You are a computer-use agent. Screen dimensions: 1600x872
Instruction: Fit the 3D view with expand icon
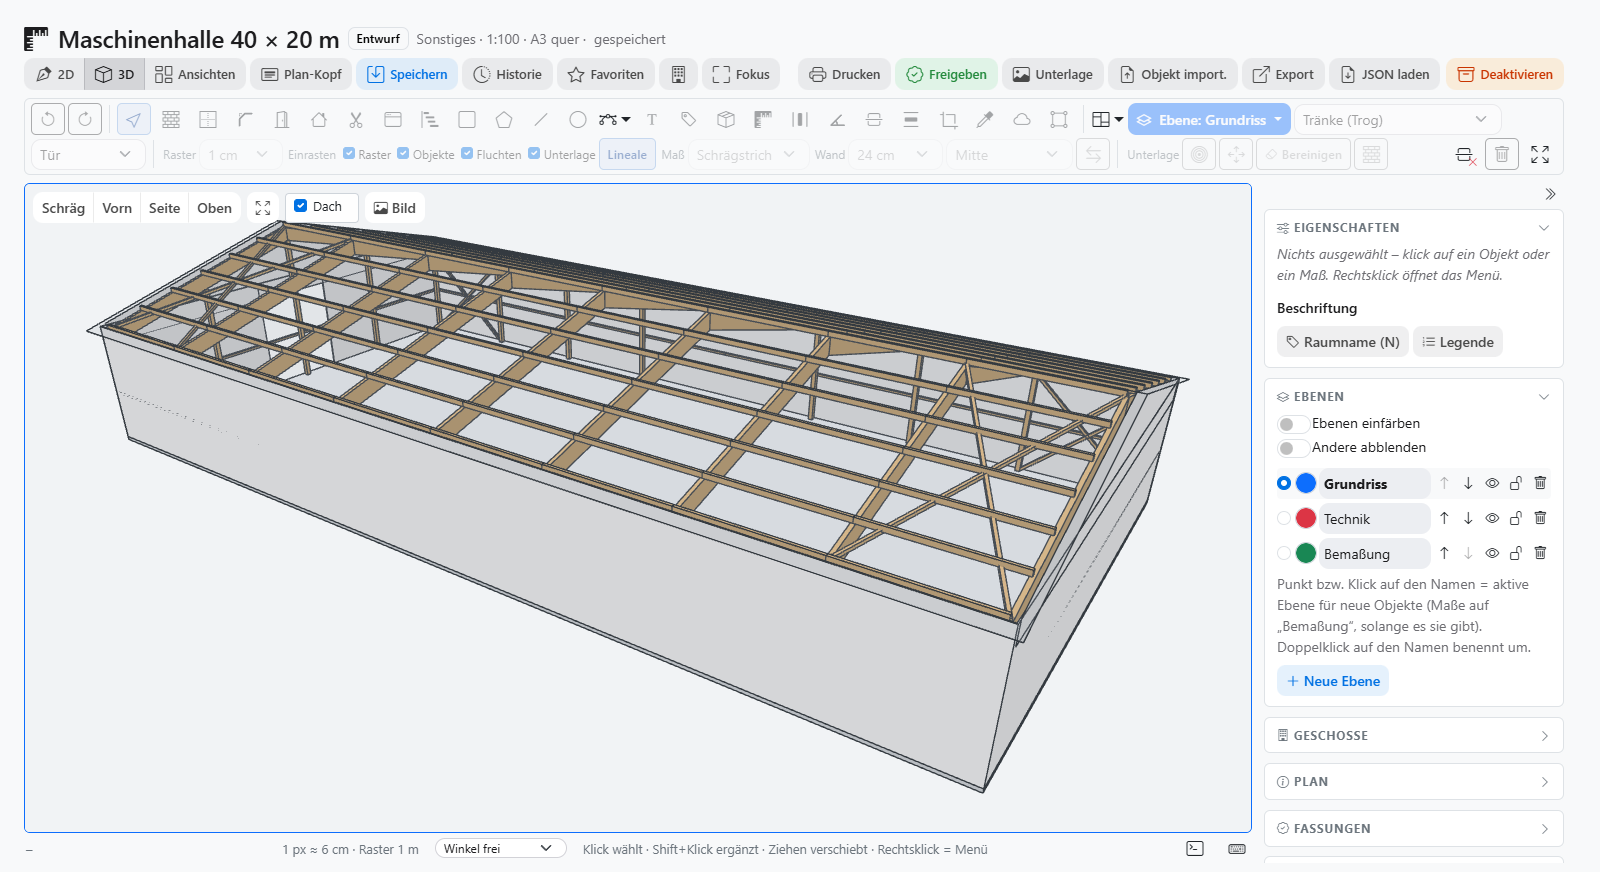(263, 208)
